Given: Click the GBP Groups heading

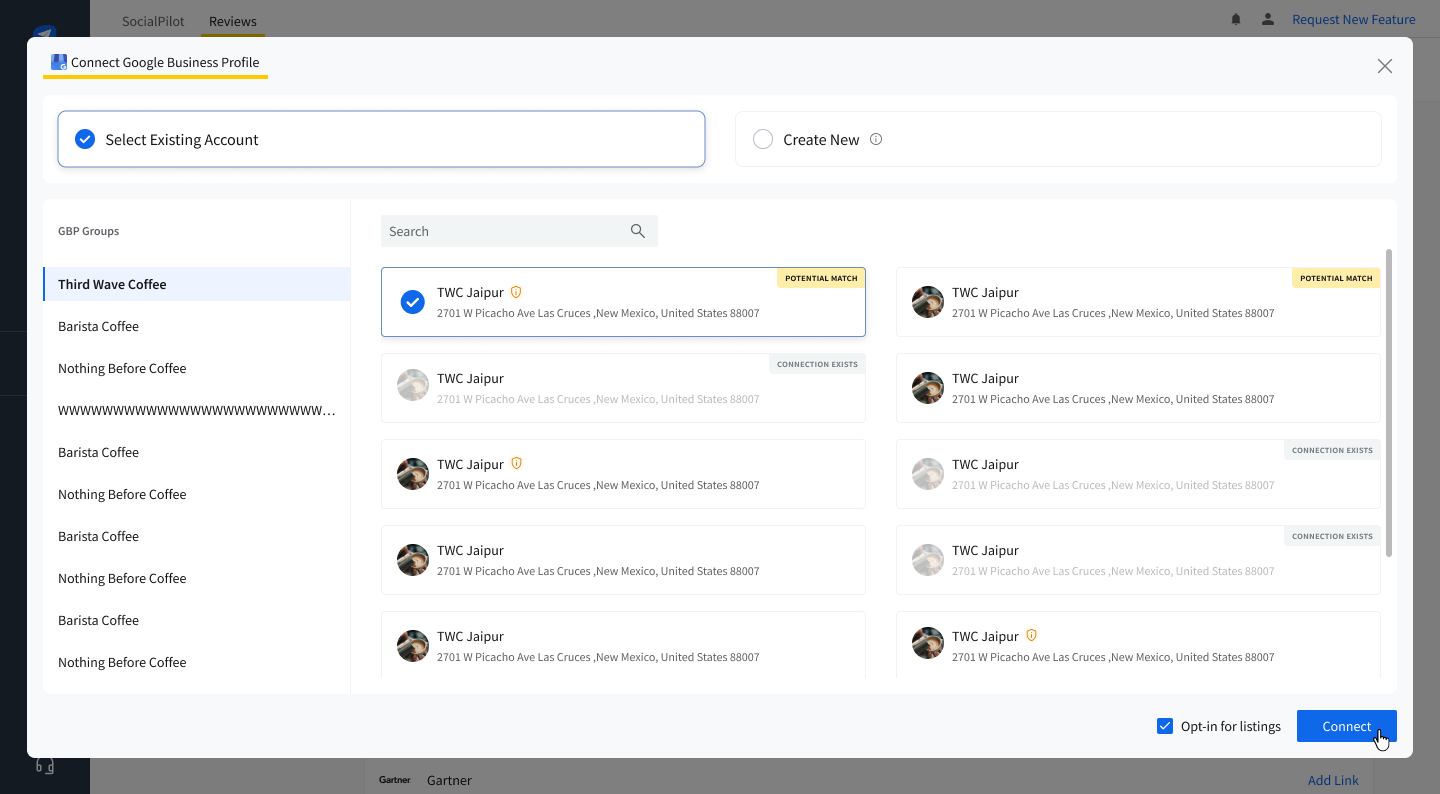Looking at the screenshot, I should pos(88,231).
